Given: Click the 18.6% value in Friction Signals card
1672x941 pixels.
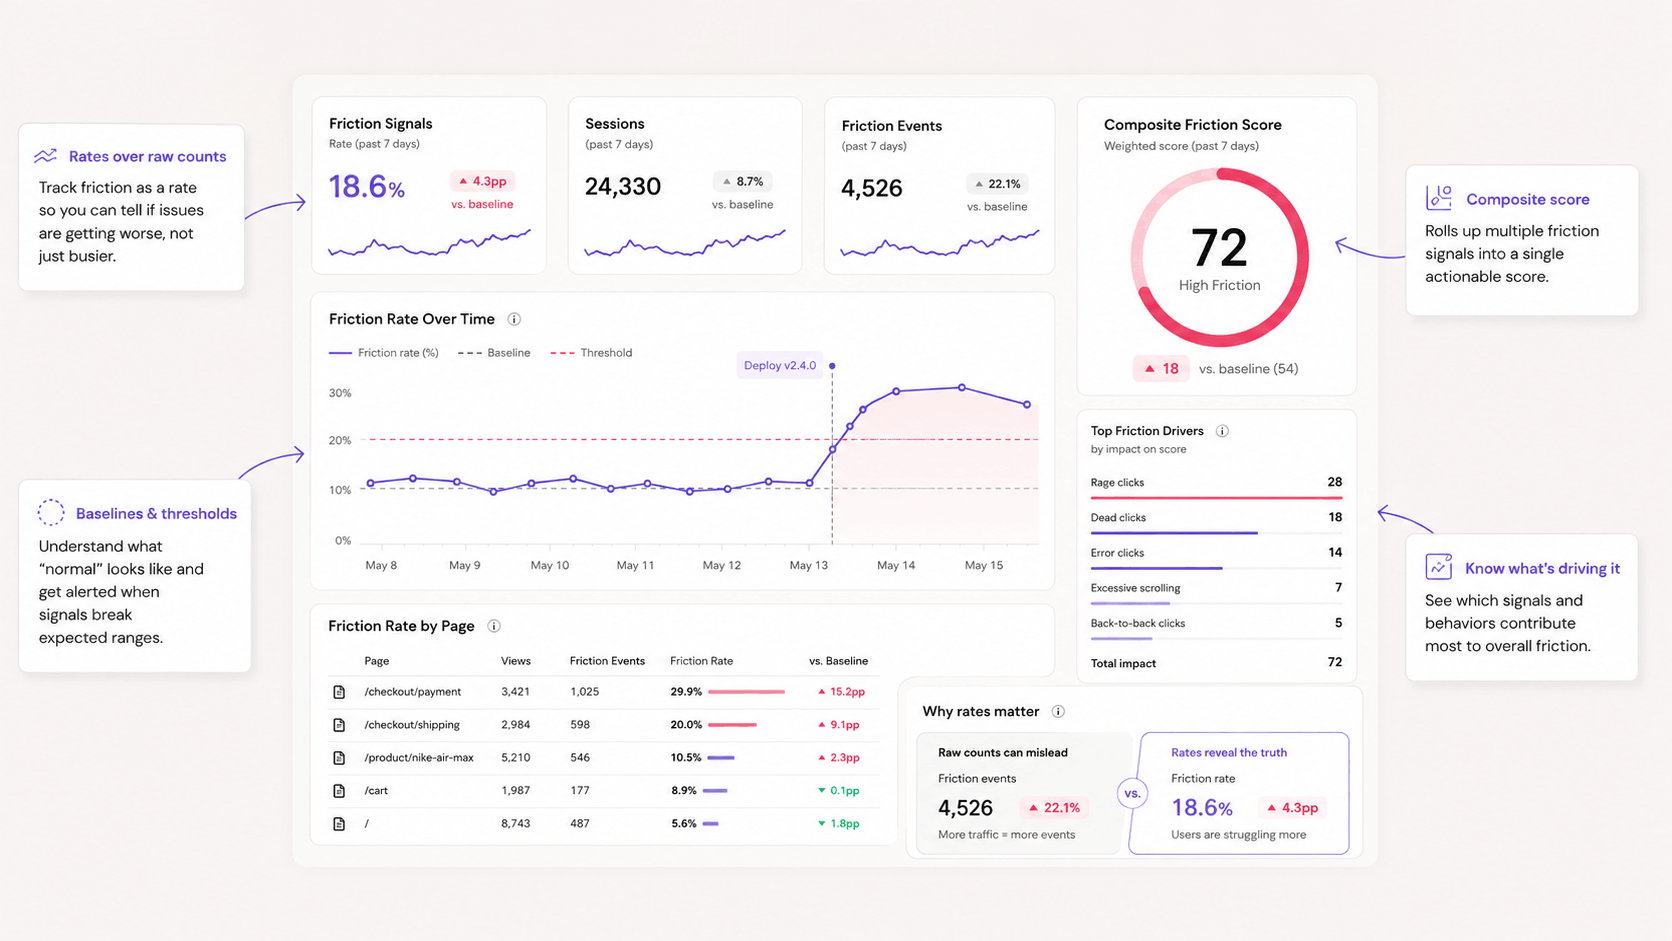Looking at the screenshot, I should coord(367,187).
